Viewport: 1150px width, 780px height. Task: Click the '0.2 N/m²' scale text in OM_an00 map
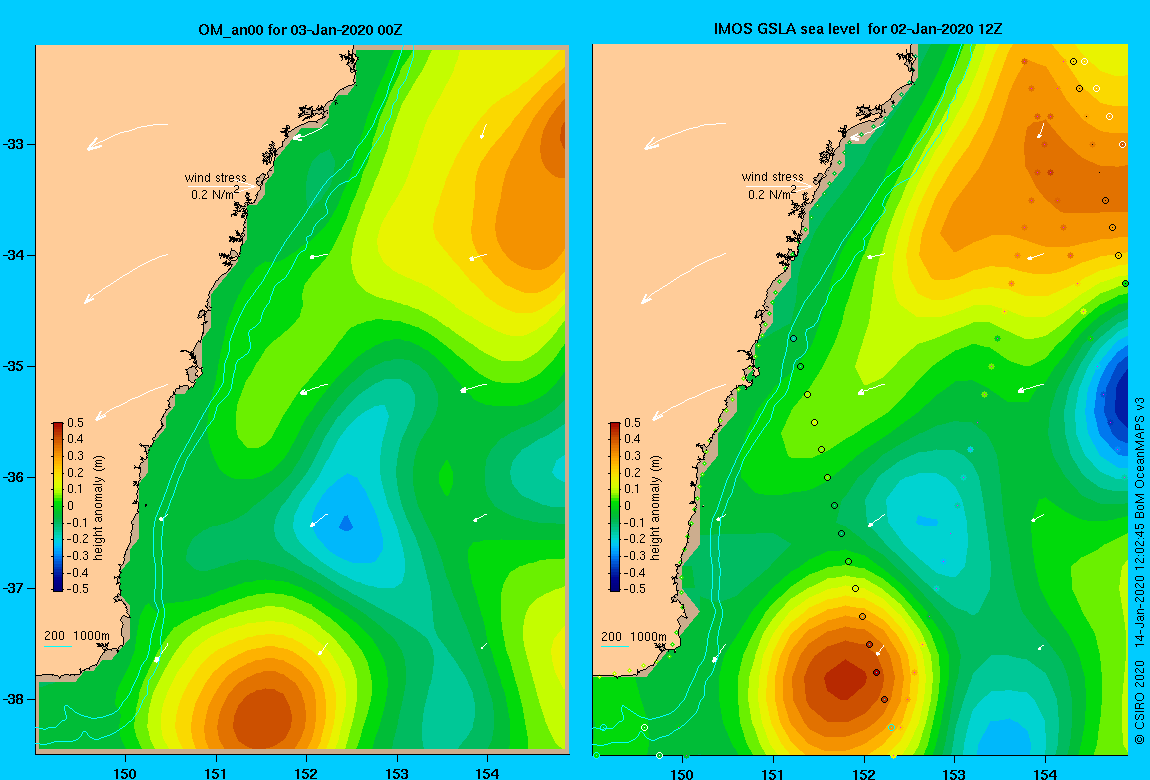pyautogui.click(x=216, y=194)
